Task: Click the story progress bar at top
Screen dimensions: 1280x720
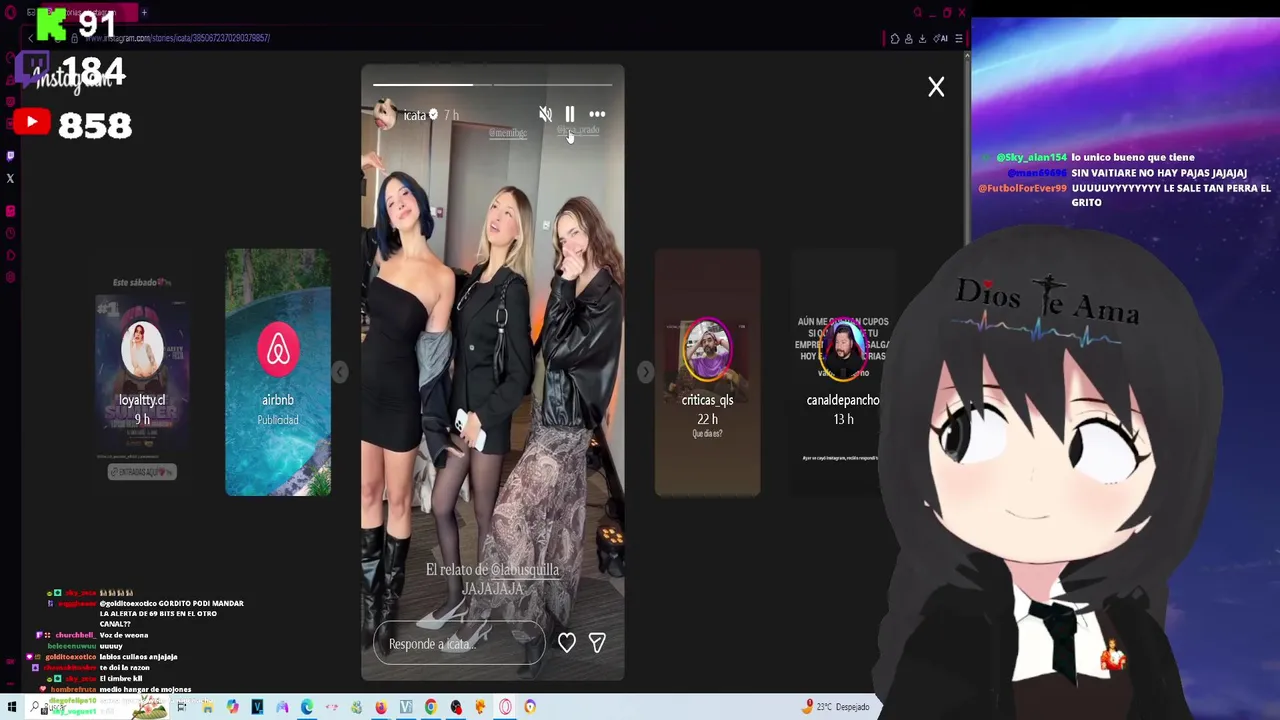Action: pyautogui.click(x=492, y=84)
